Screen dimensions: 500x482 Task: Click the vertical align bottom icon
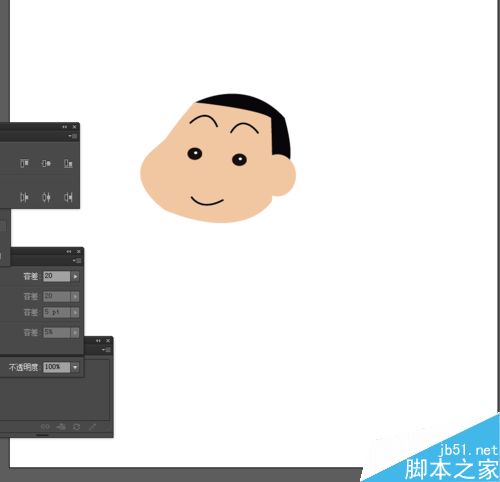point(68,163)
